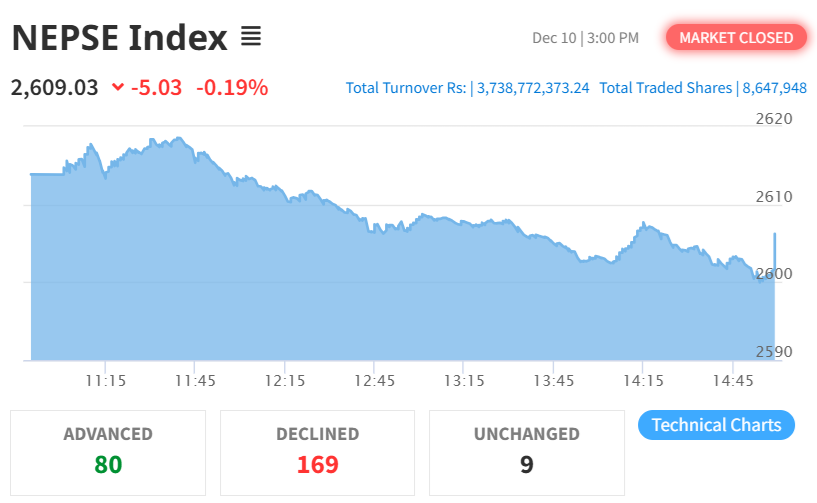Click the red down arrow indicator
The width and height of the screenshot is (817, 503).
tap(118, 88)
